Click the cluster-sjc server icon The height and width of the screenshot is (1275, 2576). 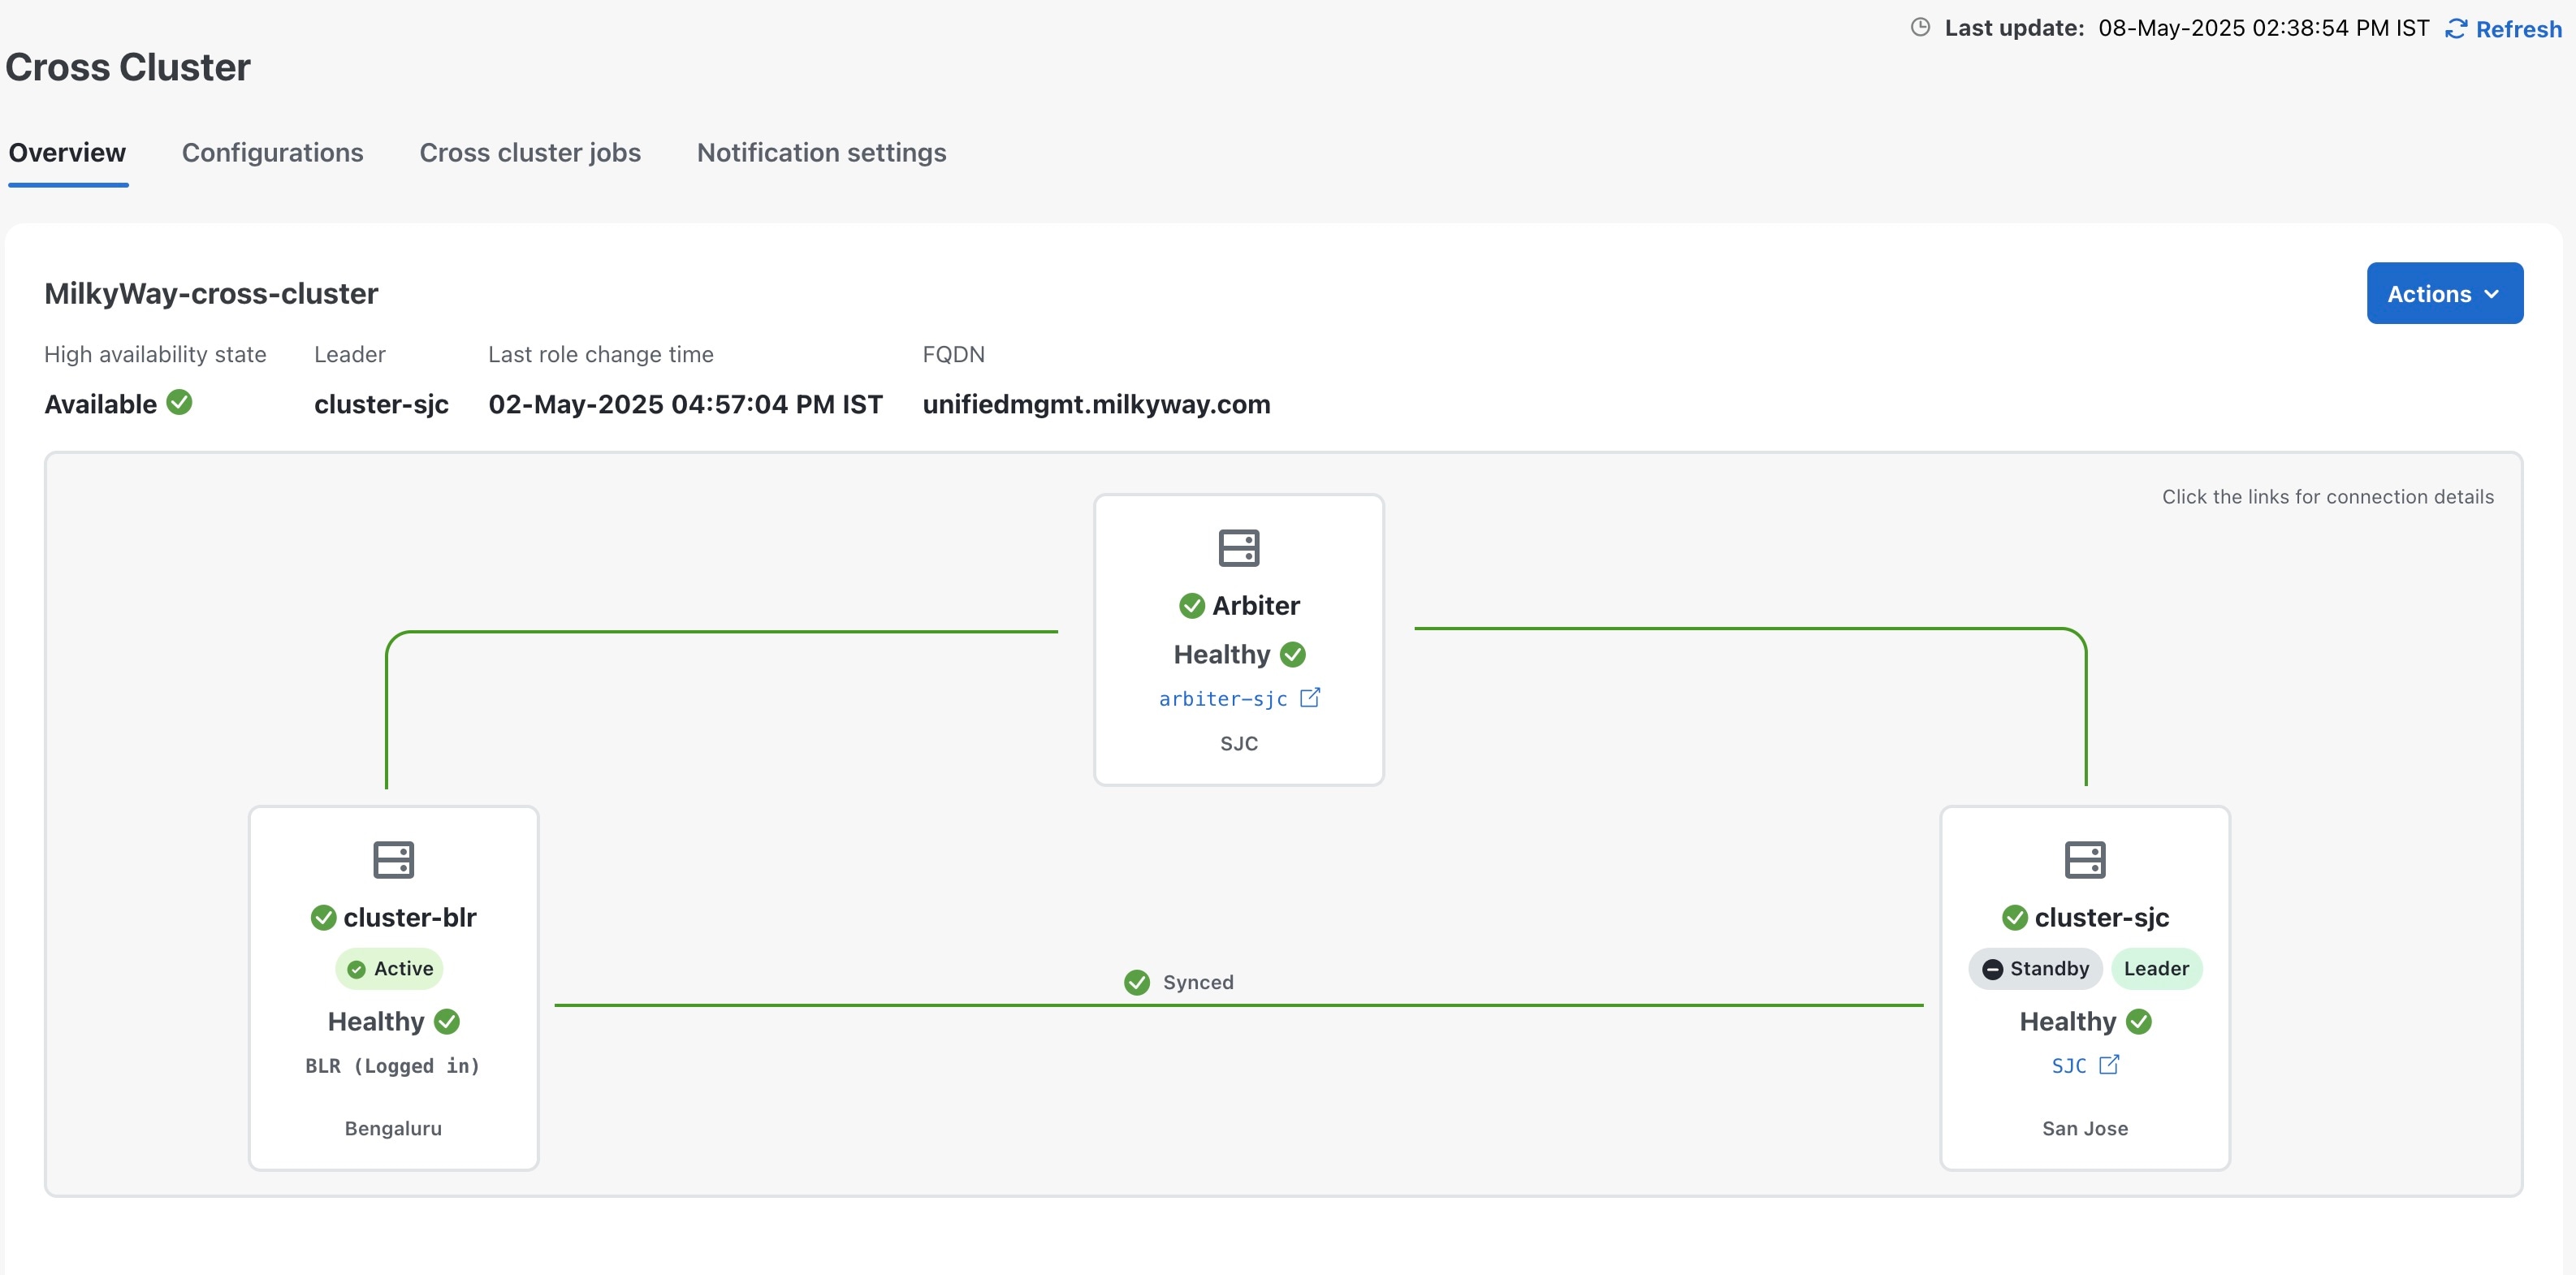pyautogui.click(x=2085, y=860)
